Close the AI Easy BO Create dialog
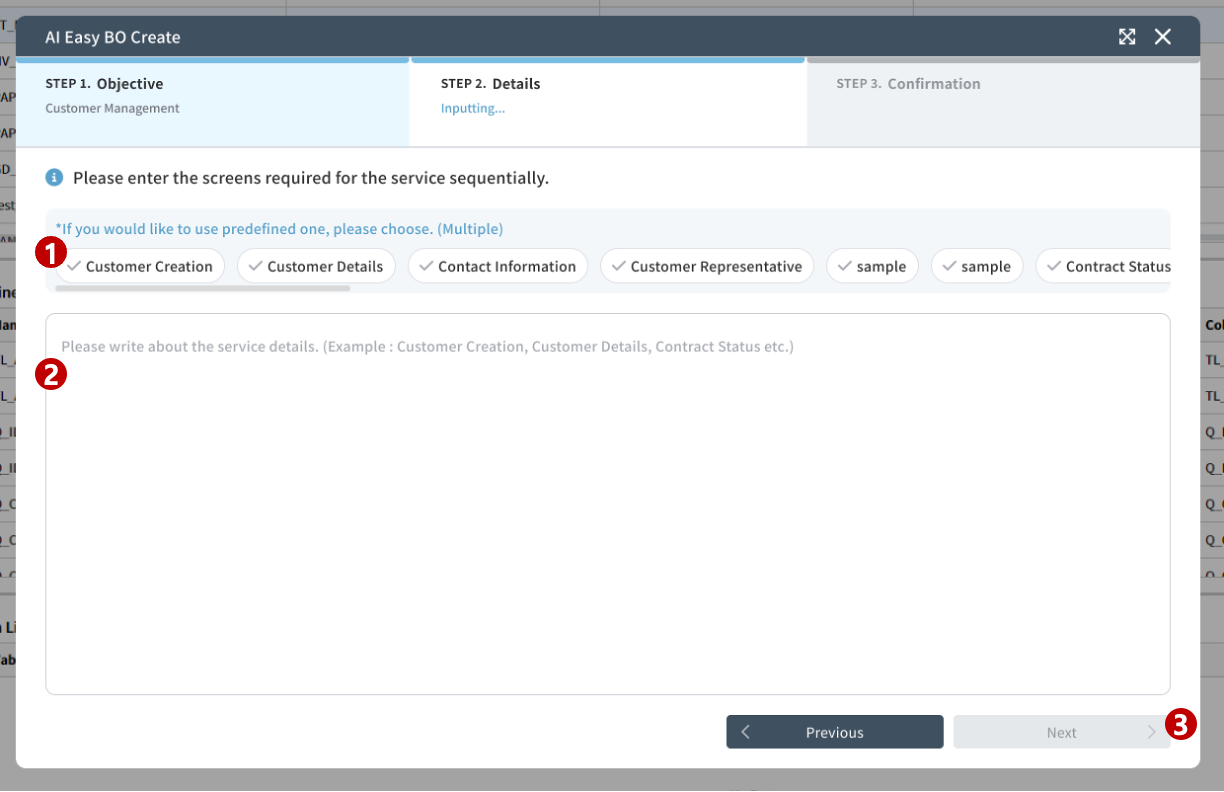Screen dimensions: 1224x792 [1163, 37]
